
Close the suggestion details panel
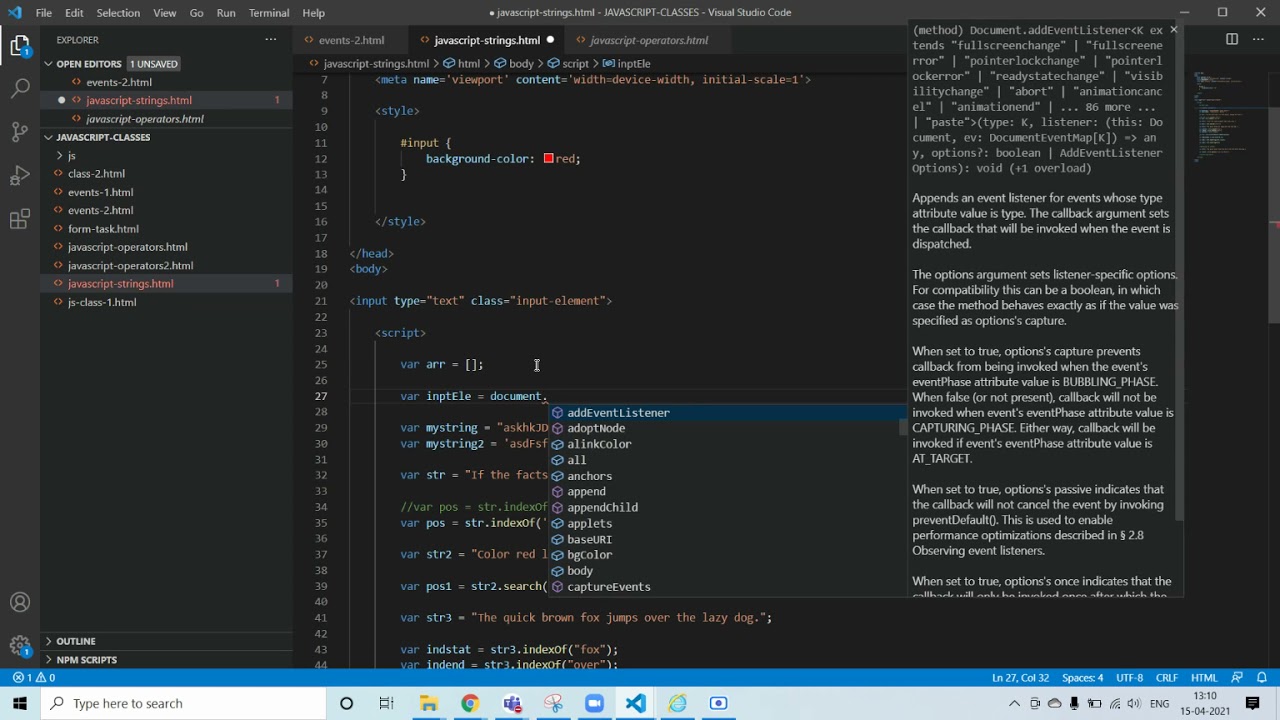point(1173,30)
